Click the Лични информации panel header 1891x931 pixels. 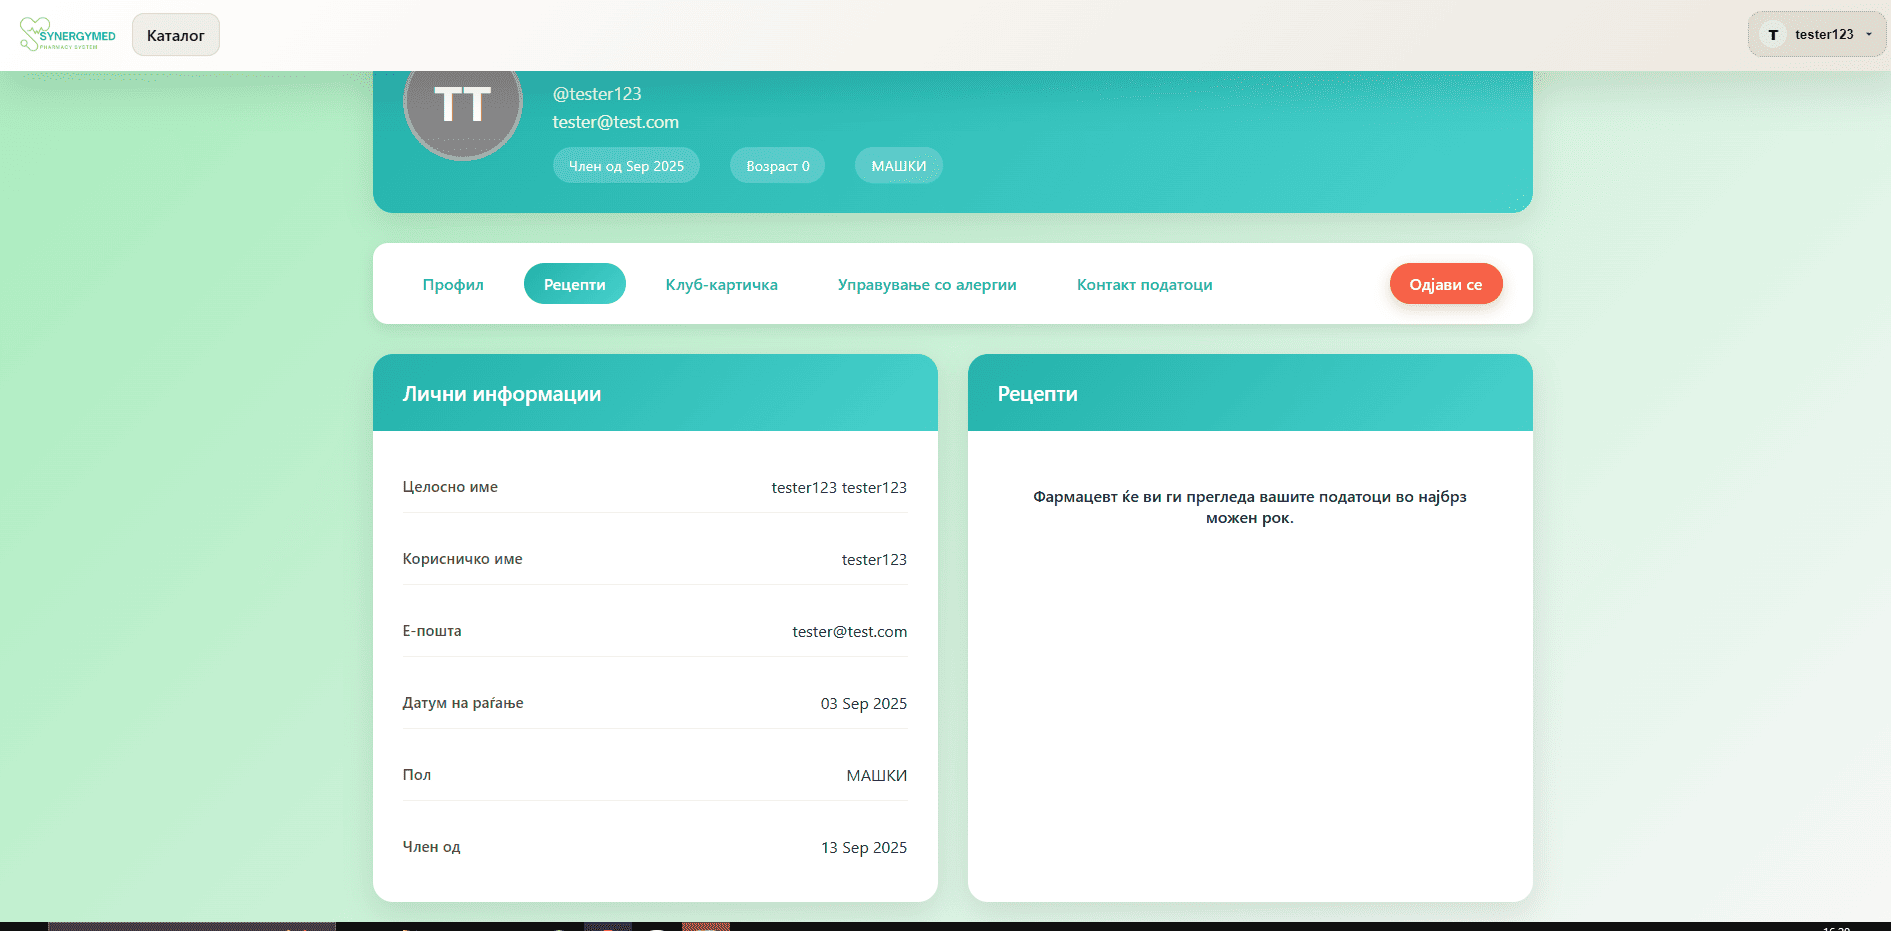point(502,394)
